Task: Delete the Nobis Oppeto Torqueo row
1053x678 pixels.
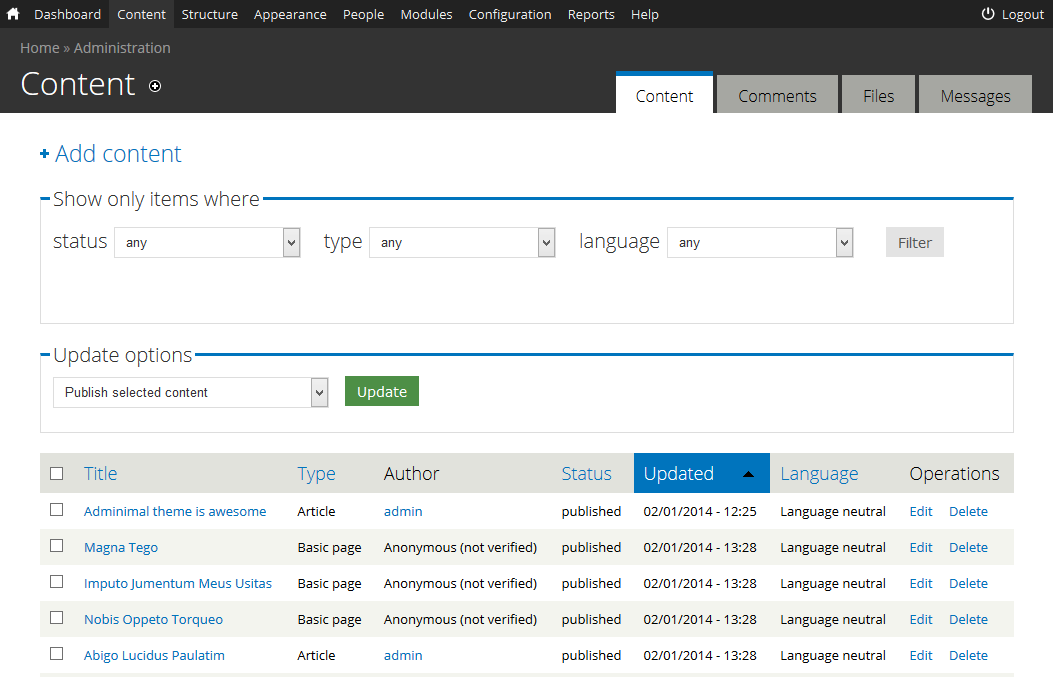Action: click(968, 620)
